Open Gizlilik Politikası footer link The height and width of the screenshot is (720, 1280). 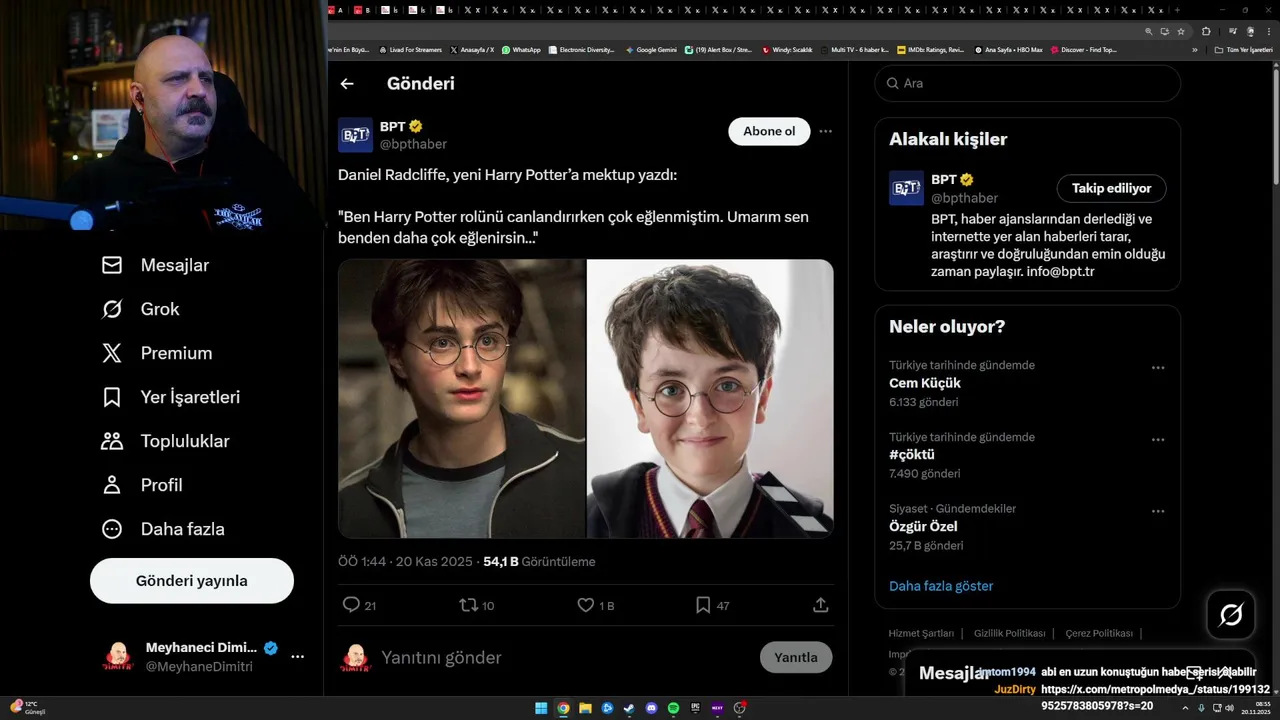pos(1009,633)
